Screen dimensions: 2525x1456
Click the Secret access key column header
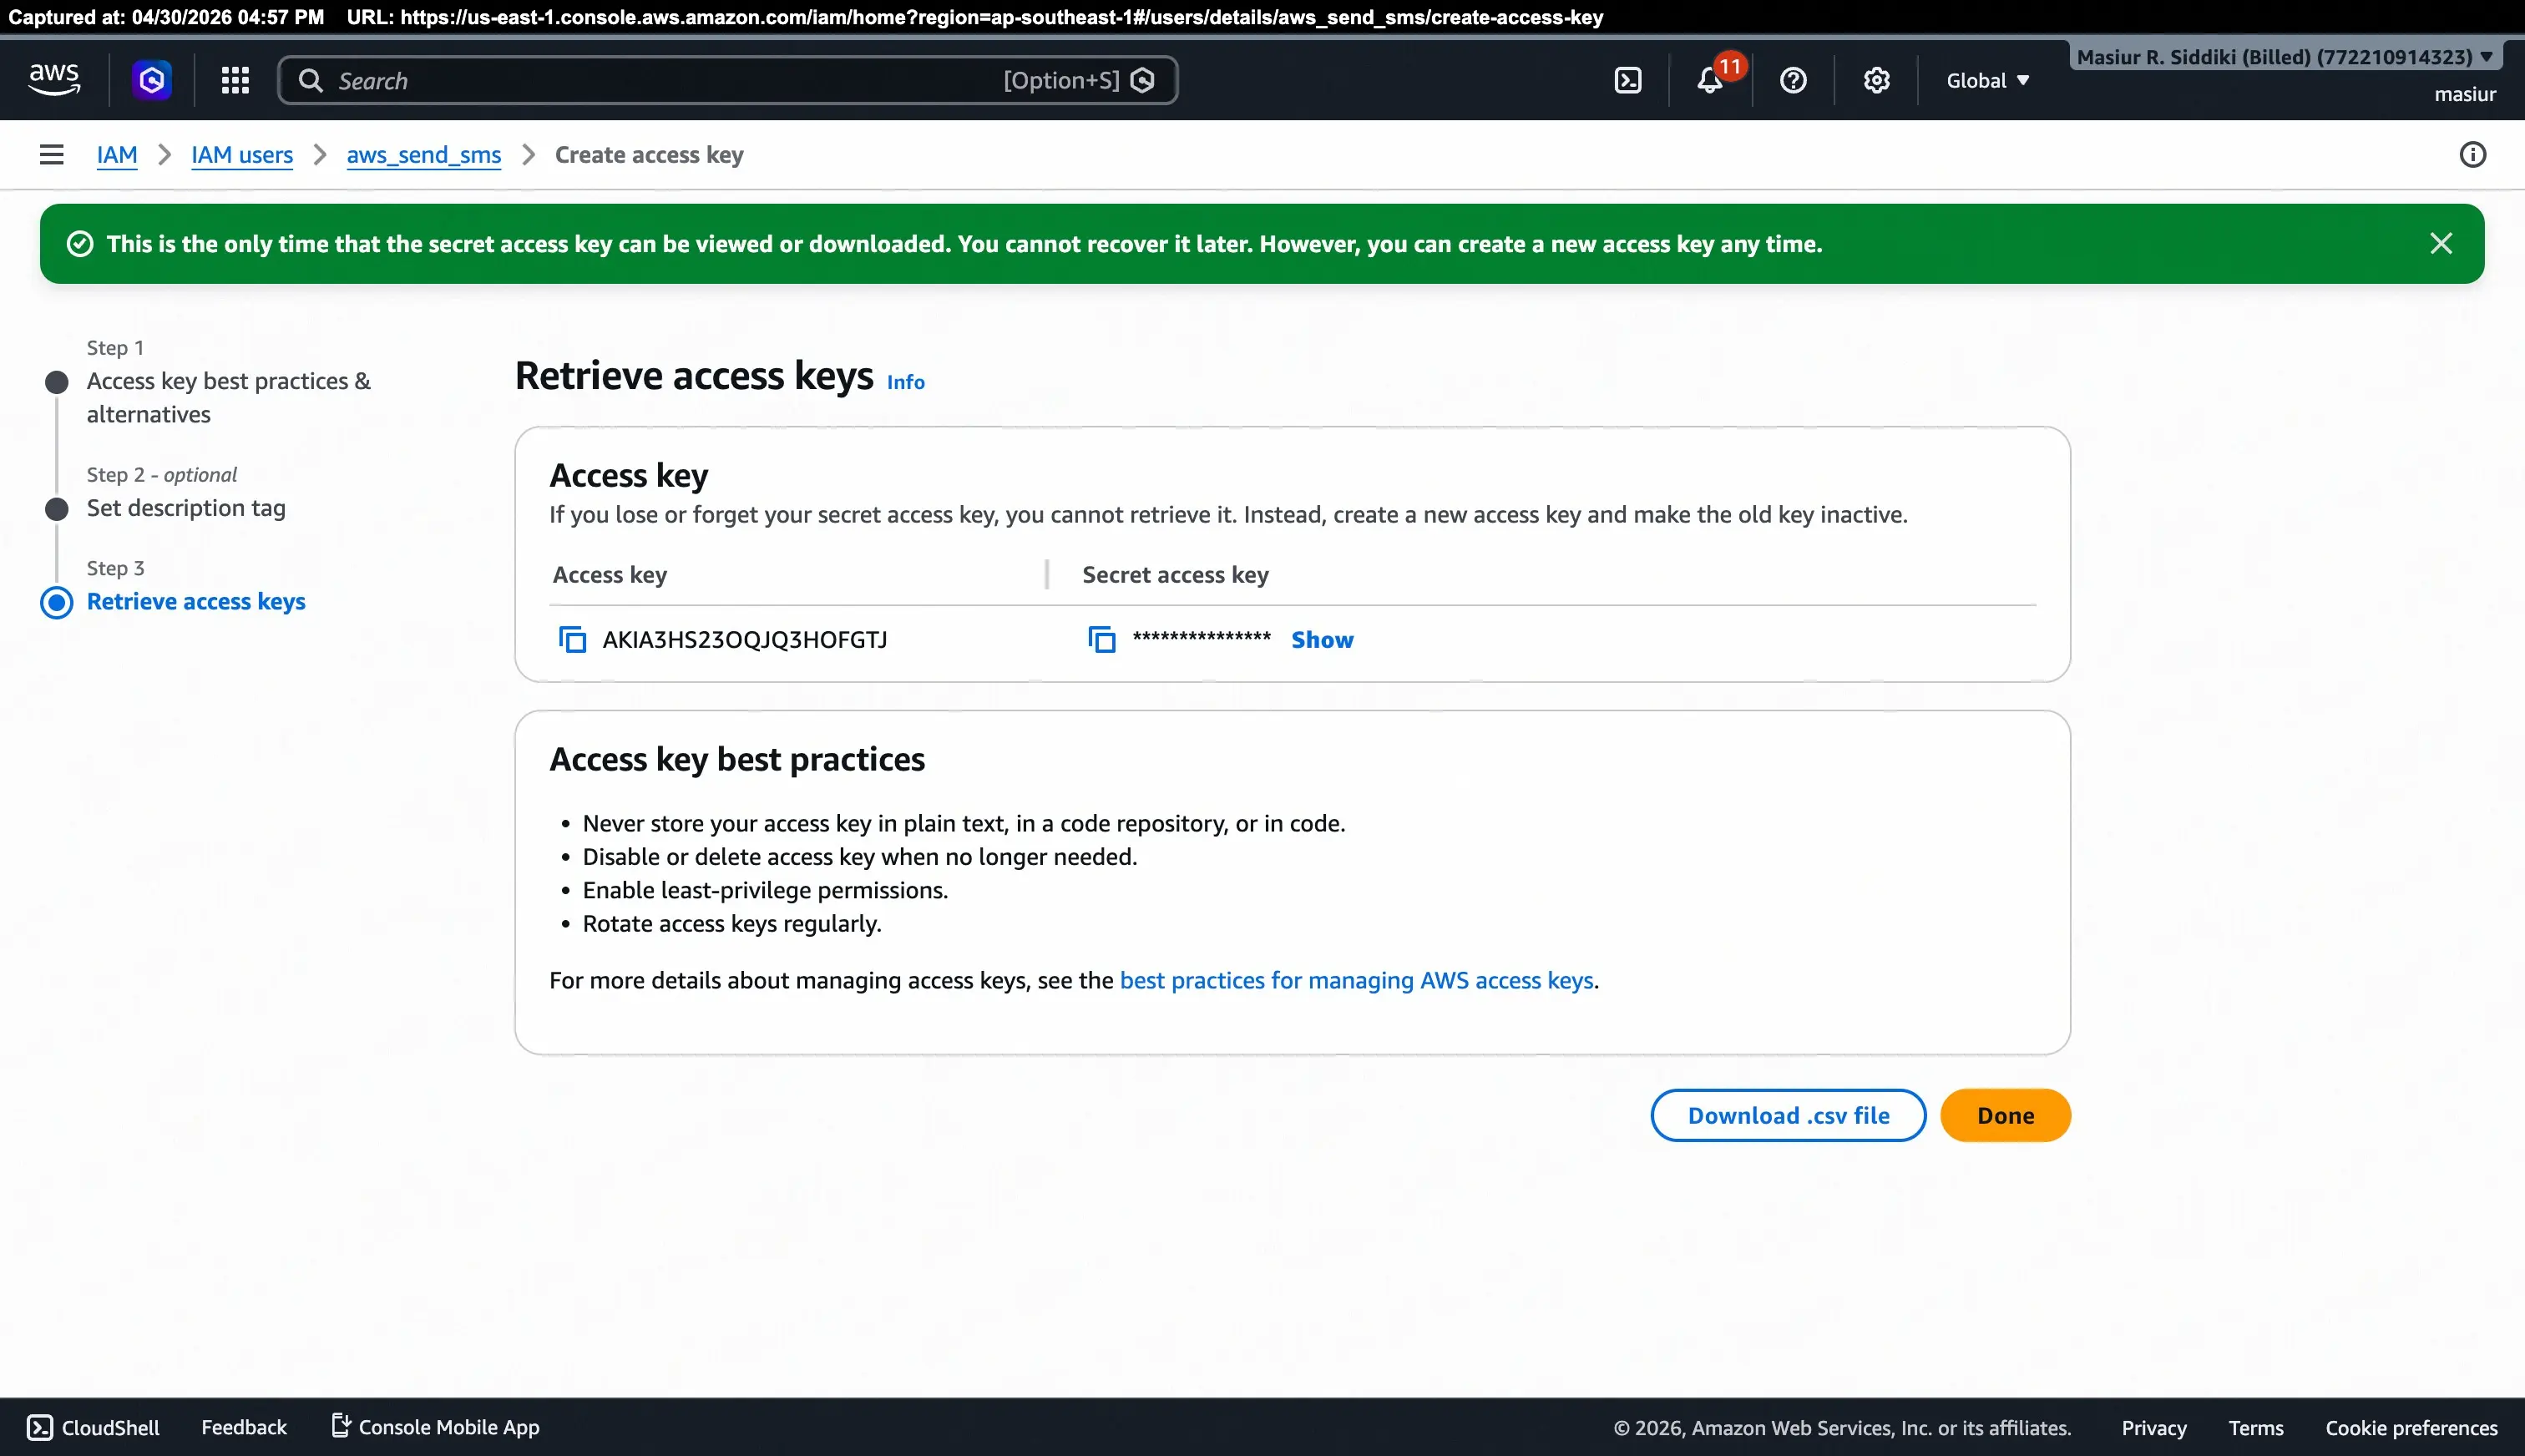click(1175, 575)
